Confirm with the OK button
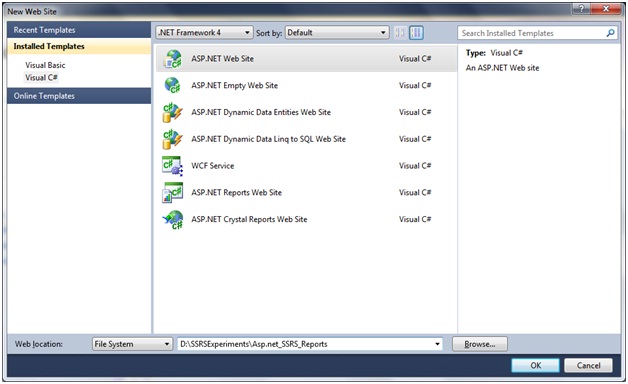The image size is (628, 384). (x=535, y=365)
